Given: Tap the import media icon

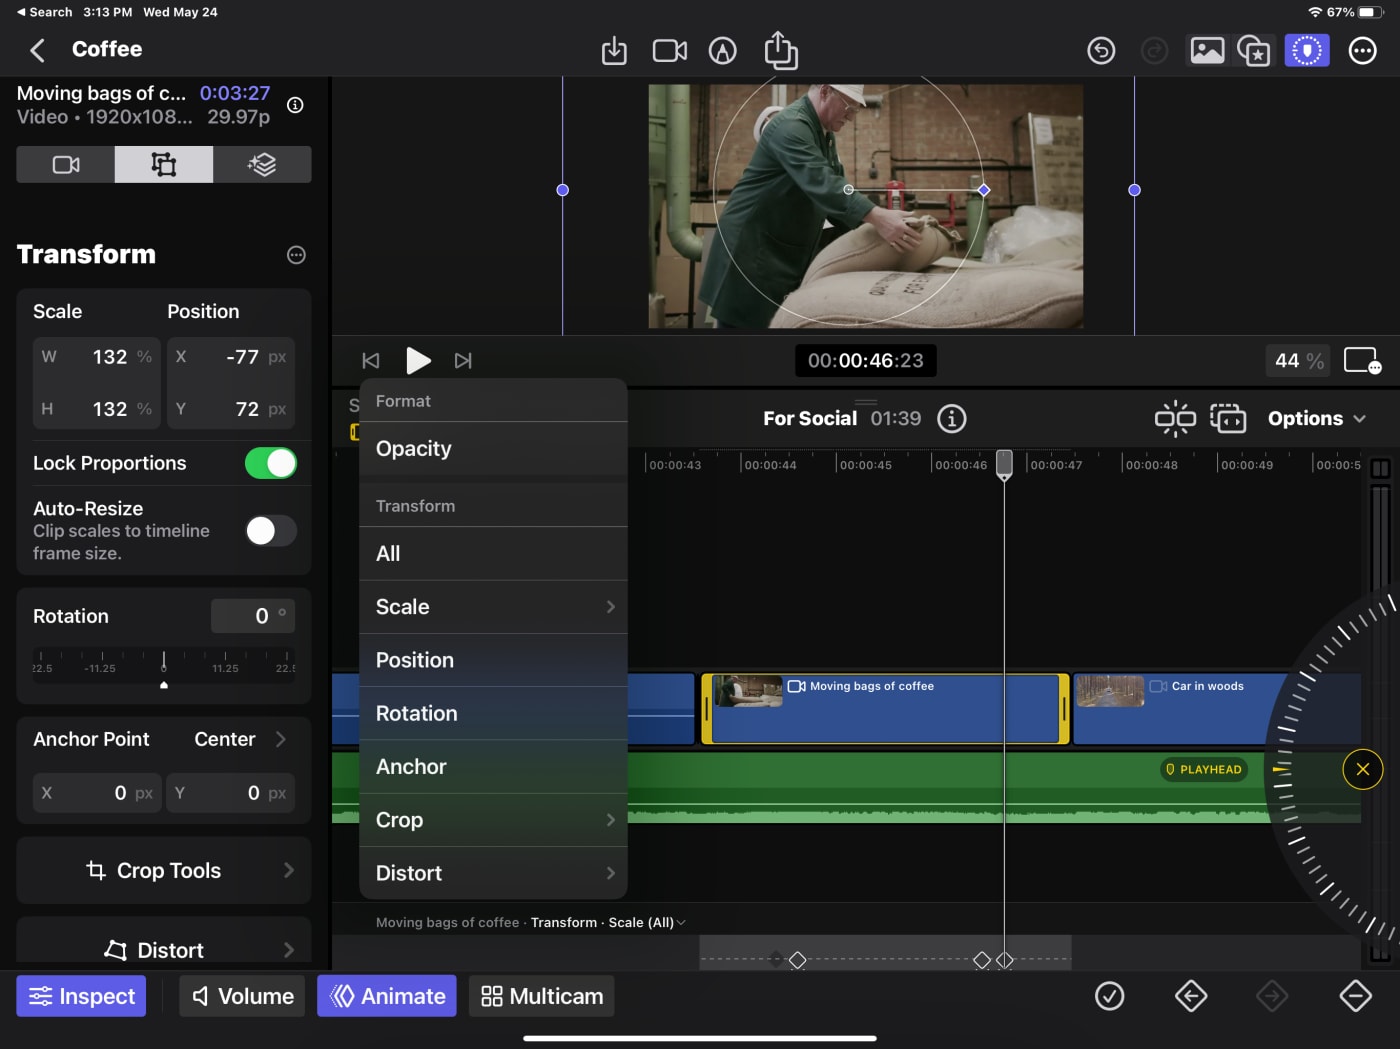Looking at the screenshot, I should click(614, 51).
